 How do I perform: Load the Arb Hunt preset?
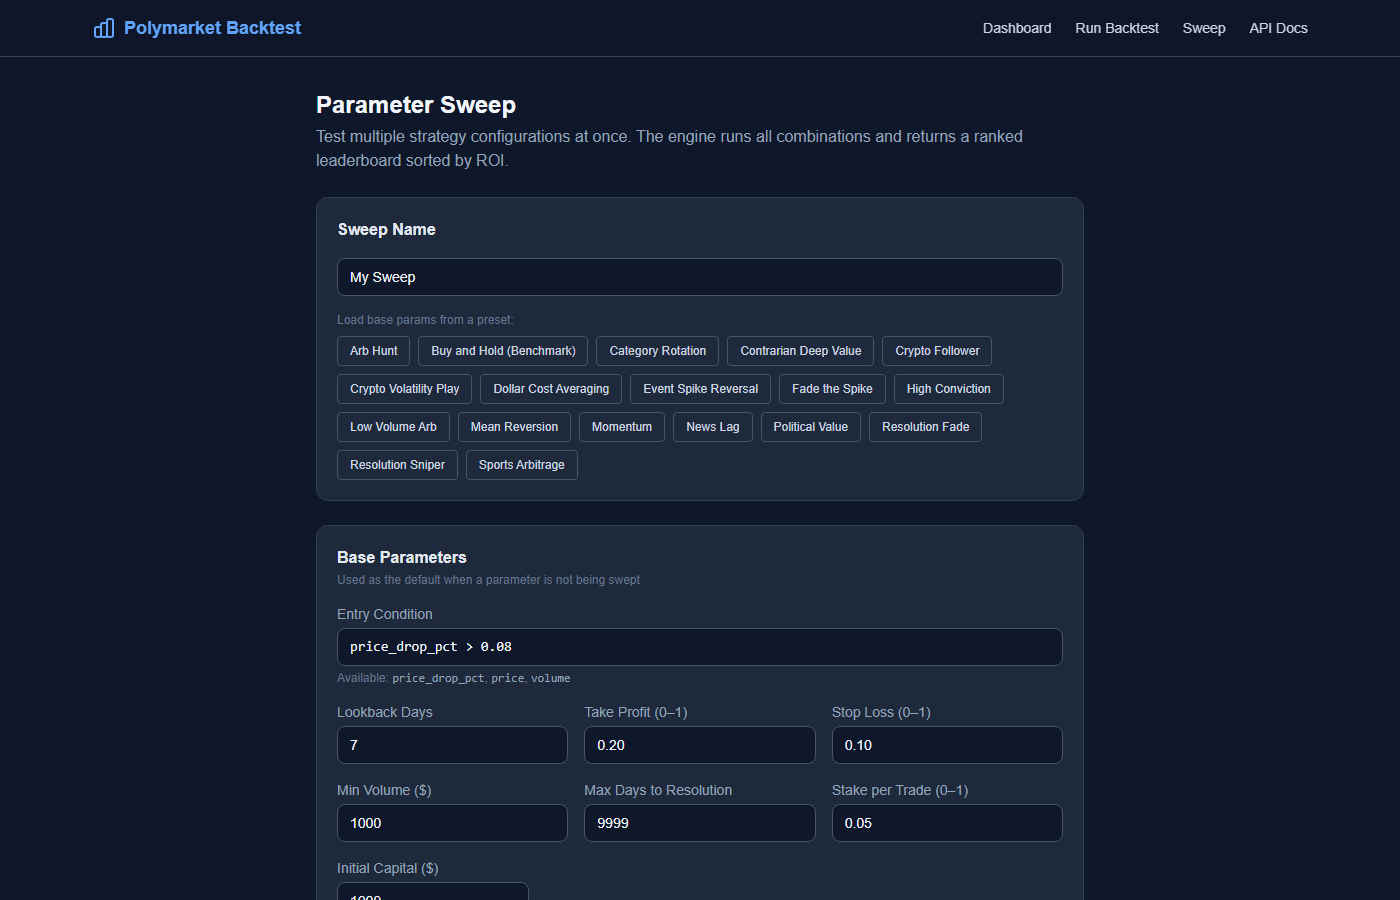pyautogui.click(x=374, y=351)
